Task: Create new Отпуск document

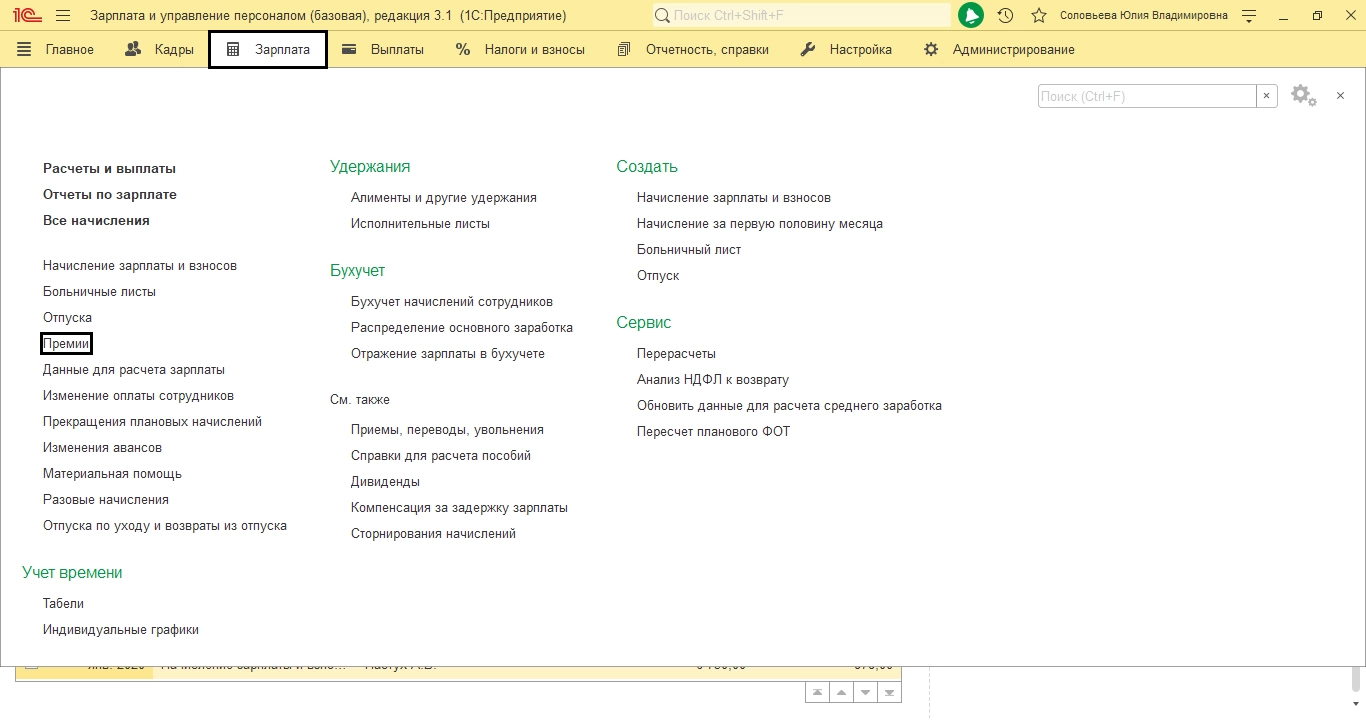Action: [658, 275]
